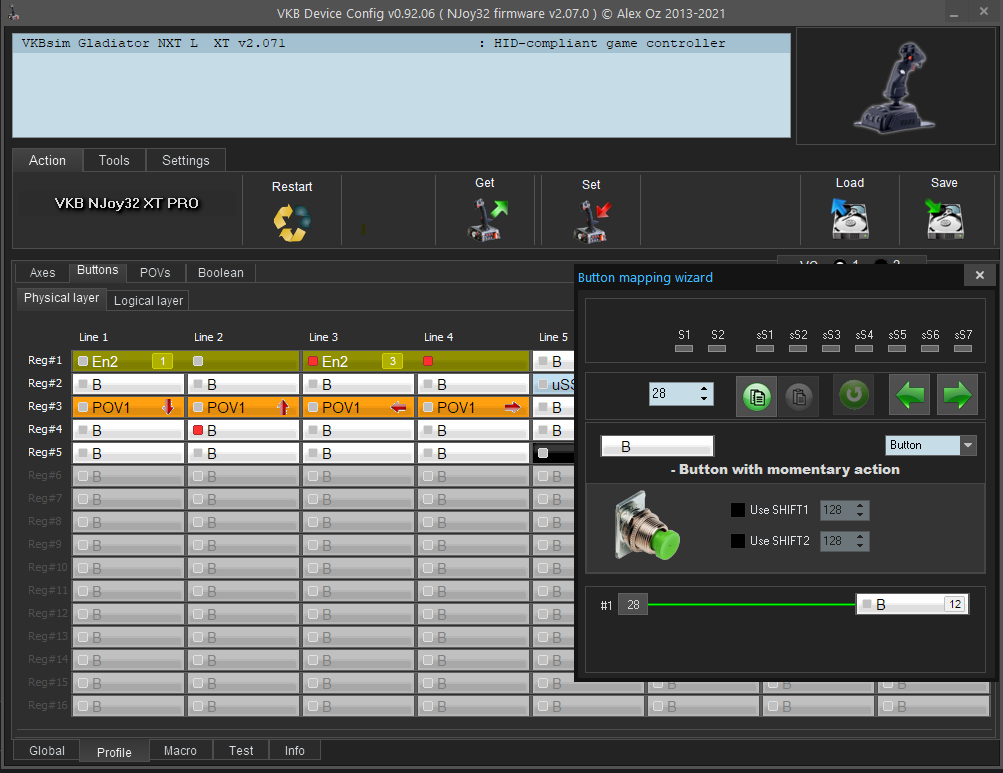
Task: Select the Physical layer tab
Action: tap(61, 298)
